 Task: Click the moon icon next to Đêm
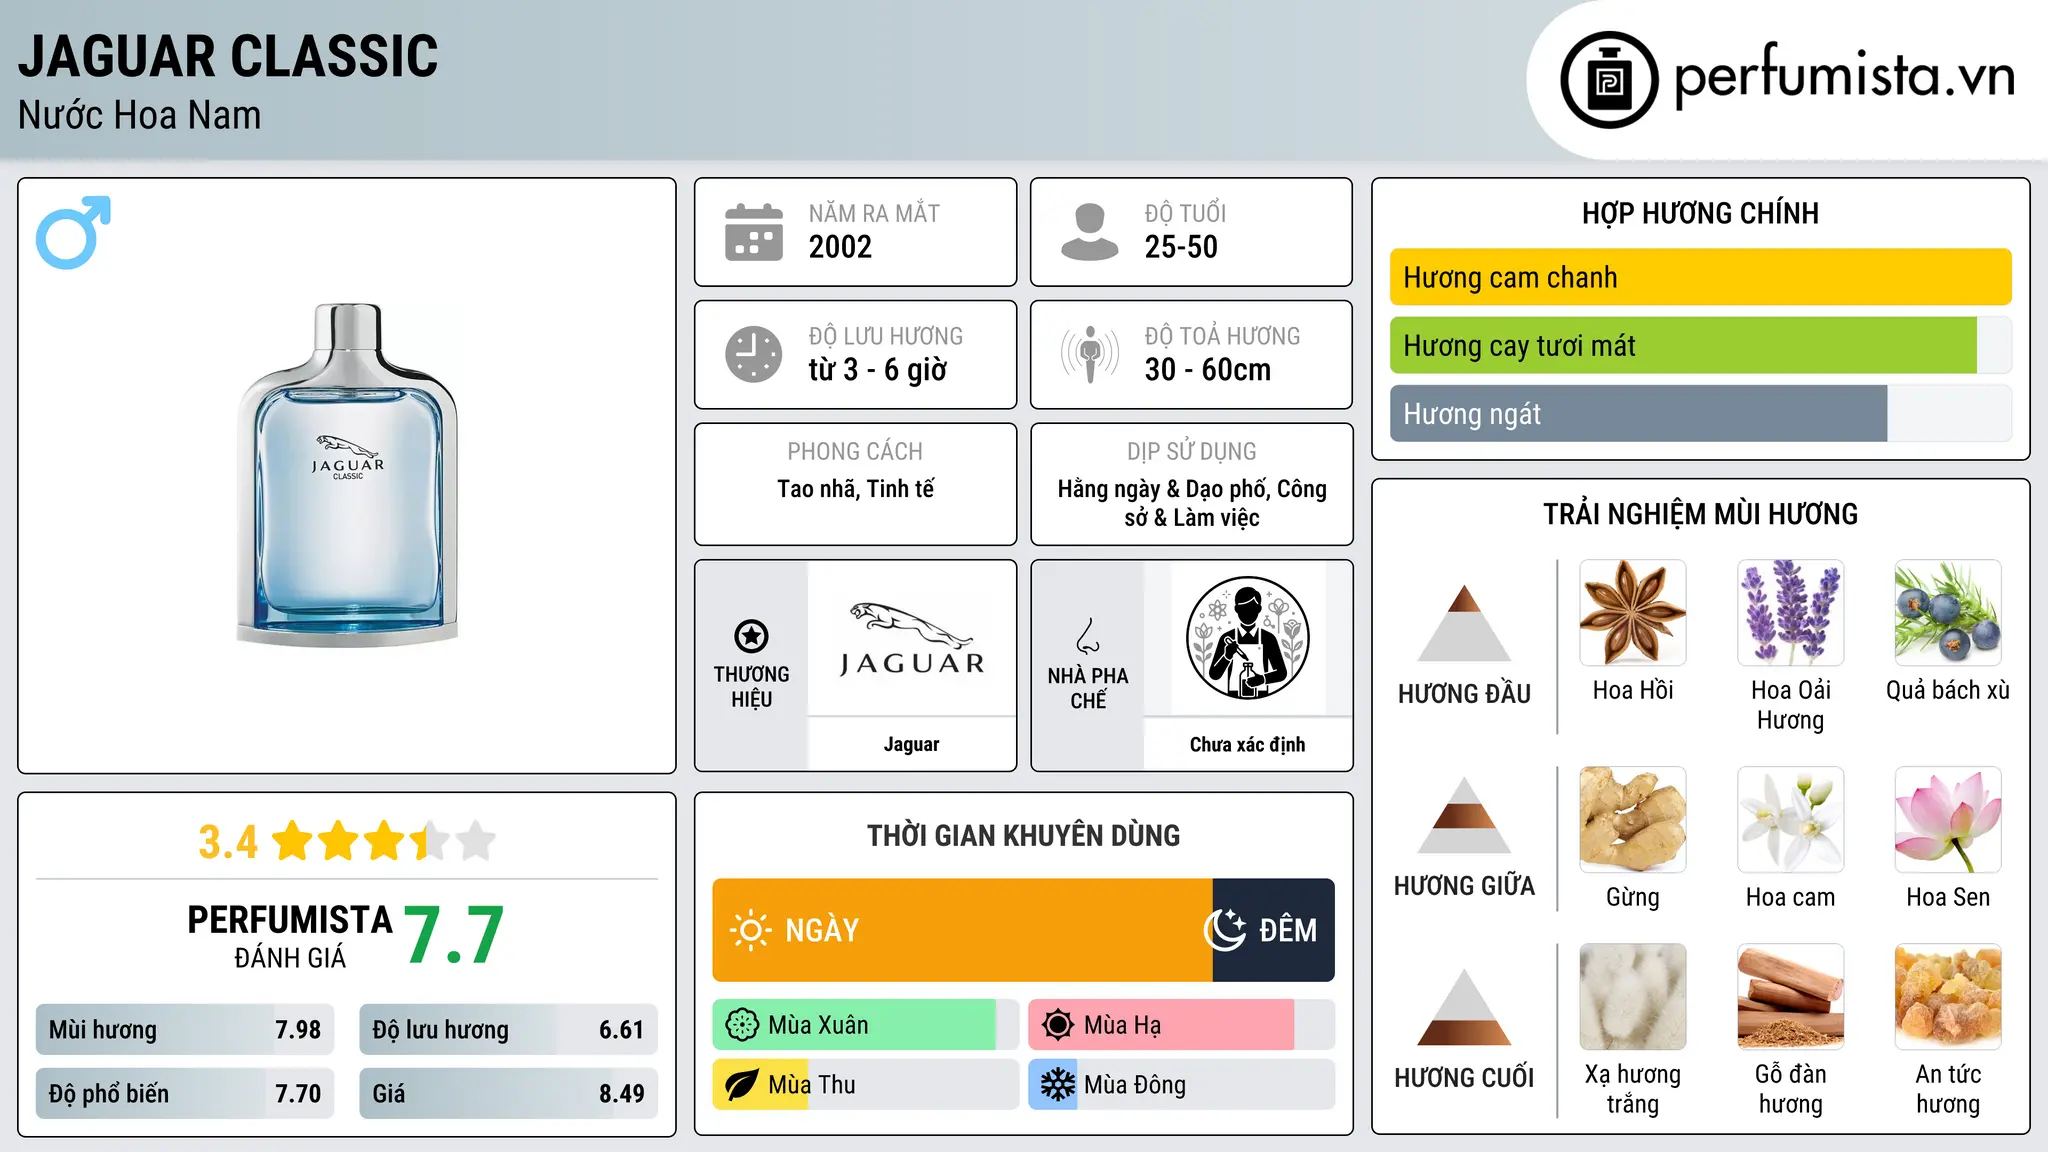pos(1225,930)
